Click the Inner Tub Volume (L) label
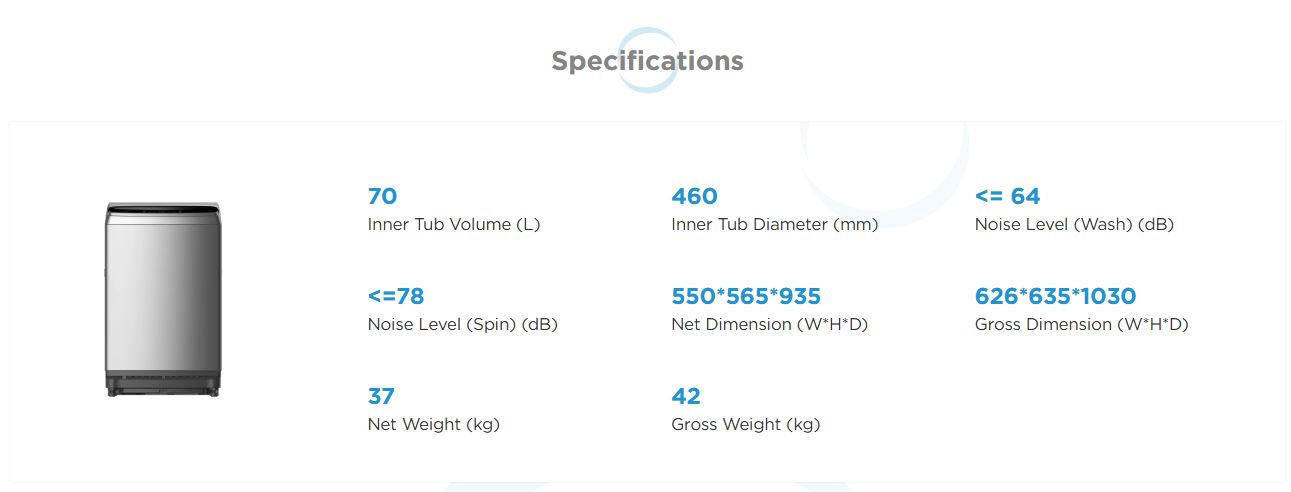This screenshot has height=492, width=1291. coord(454,225)
